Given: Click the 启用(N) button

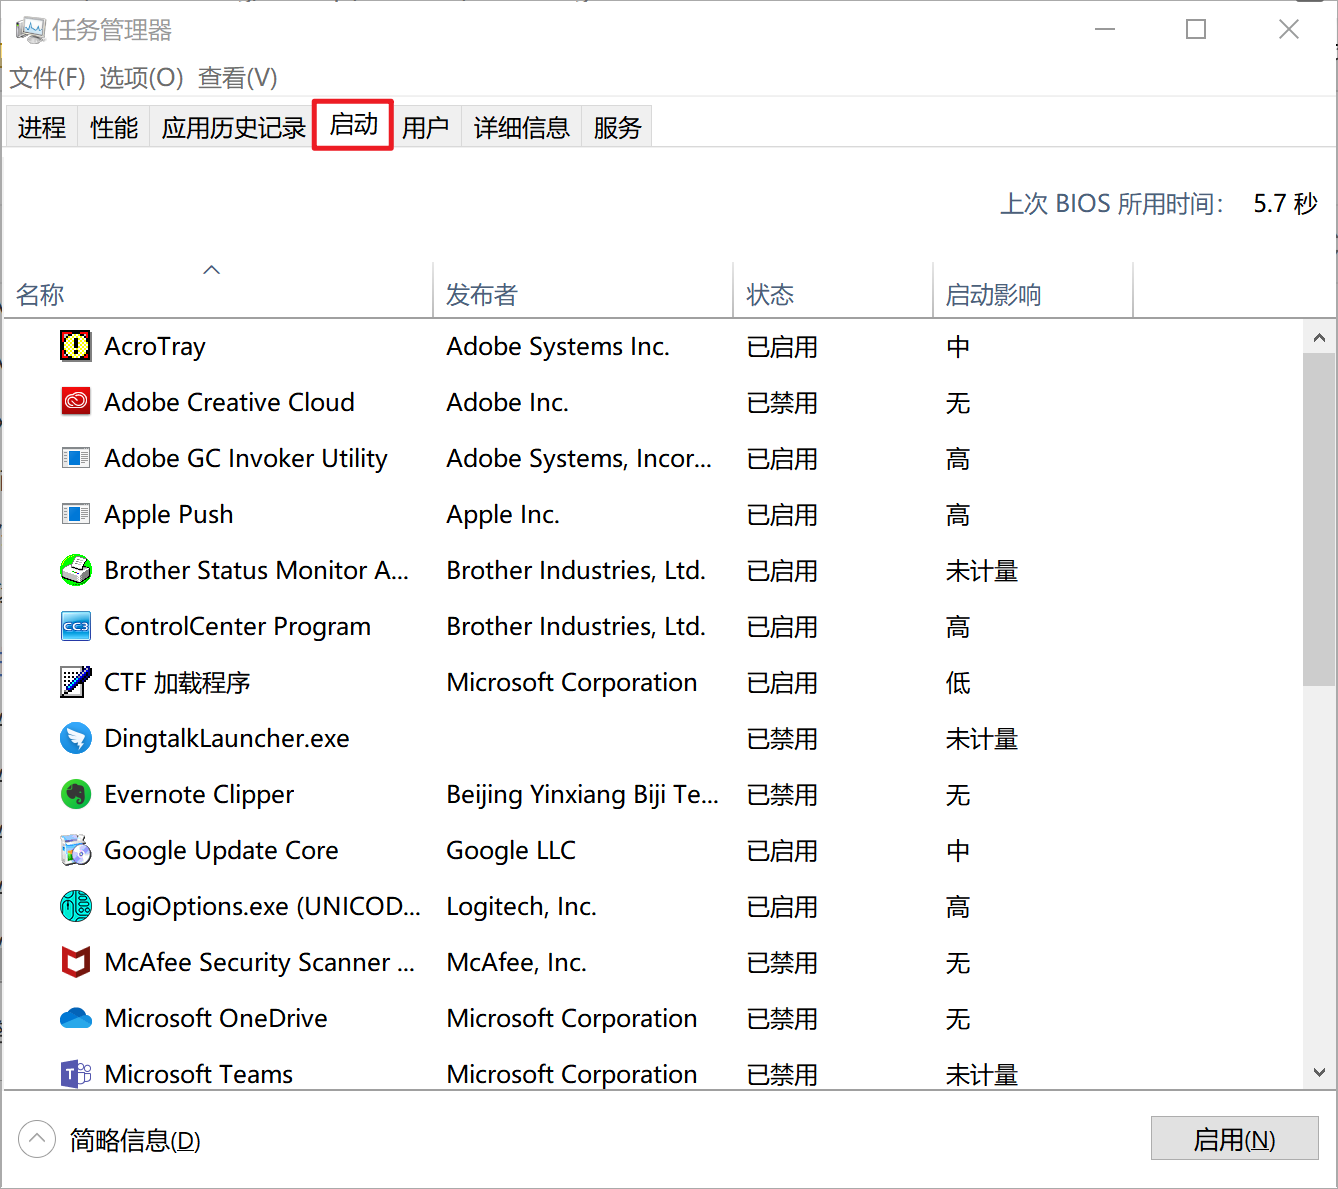Looking at the screenshot, I should click(1234, 1138).
